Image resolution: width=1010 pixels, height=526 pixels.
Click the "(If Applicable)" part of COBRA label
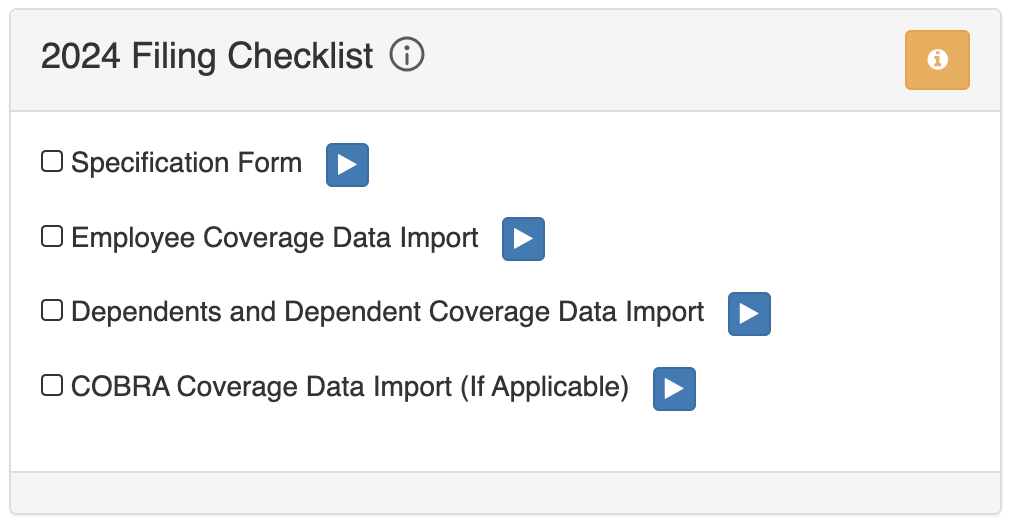point(544,387)
